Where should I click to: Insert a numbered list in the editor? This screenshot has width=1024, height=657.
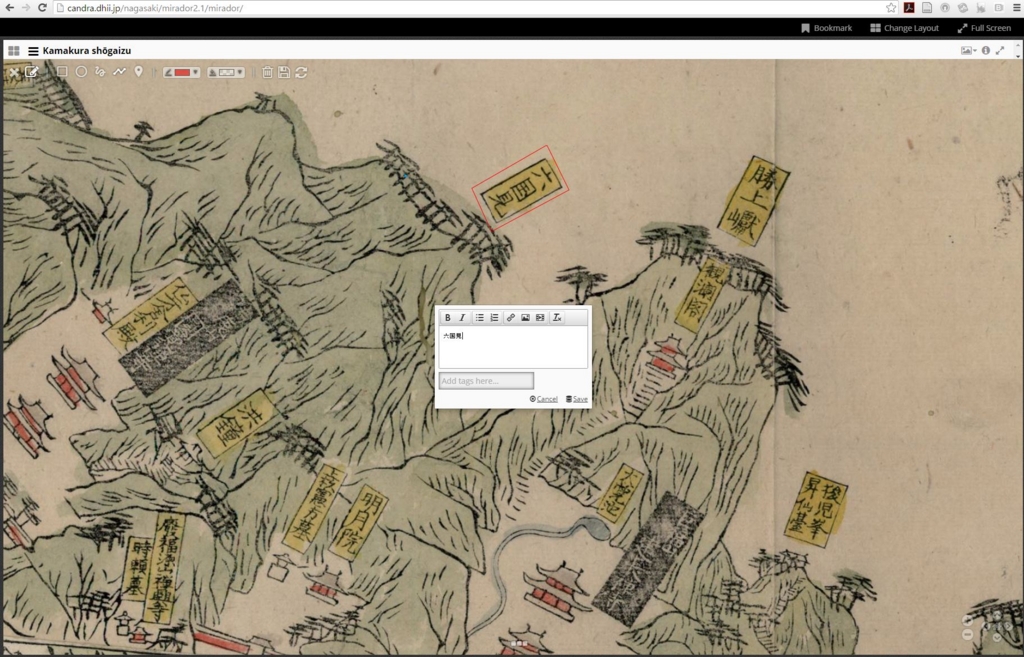494,317
